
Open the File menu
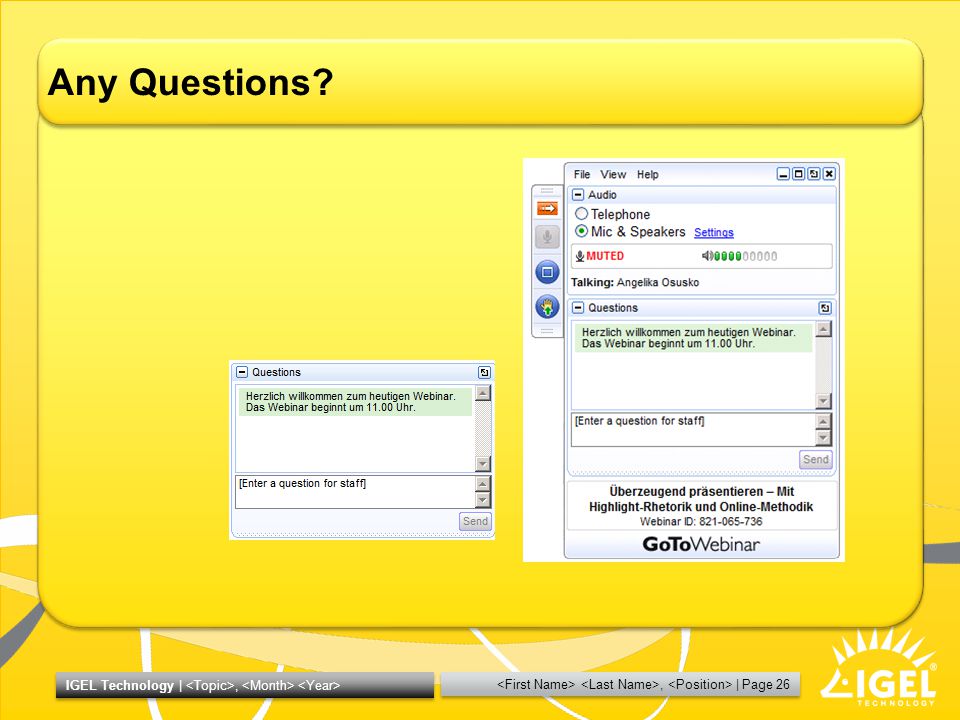click(582, 174)
